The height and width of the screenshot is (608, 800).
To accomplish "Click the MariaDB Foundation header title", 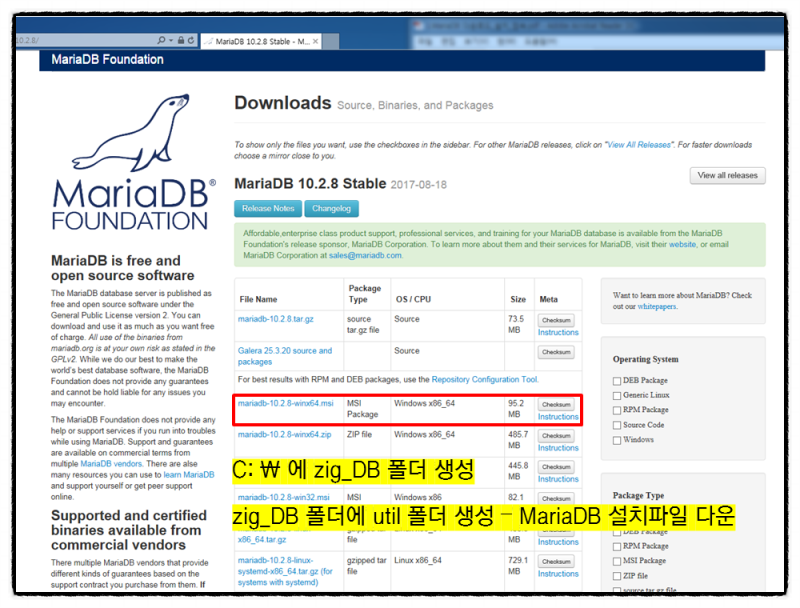I will click(x=108, y=60).
